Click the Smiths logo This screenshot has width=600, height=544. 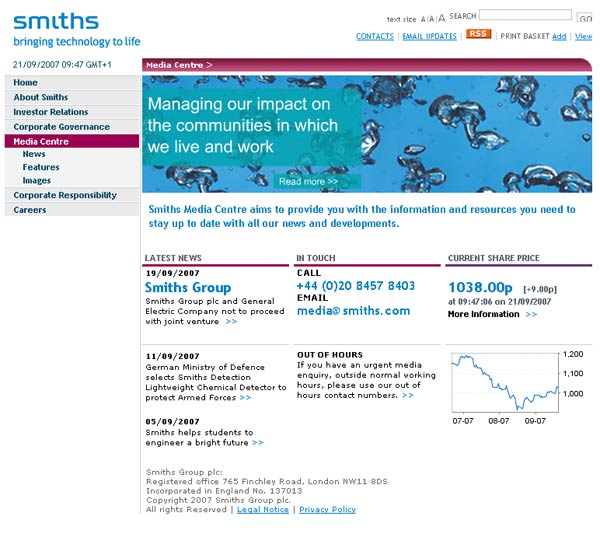coord(56,21)
